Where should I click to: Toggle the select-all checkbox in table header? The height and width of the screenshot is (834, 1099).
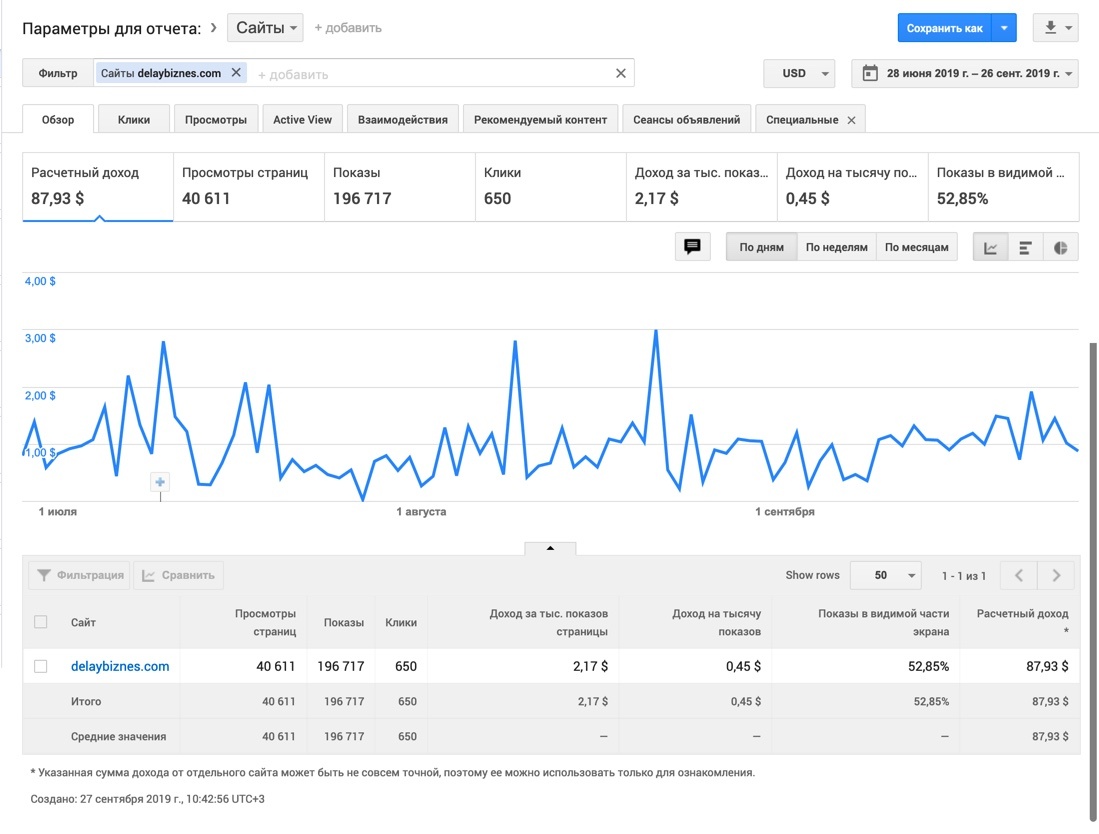(x=41, y=622)
